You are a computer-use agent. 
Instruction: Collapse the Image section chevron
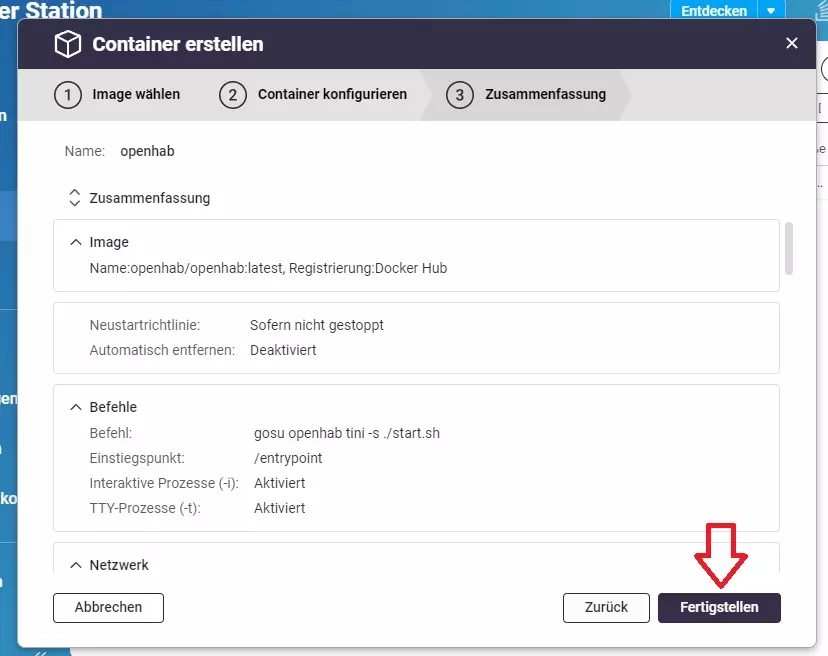tap(75, 242)
